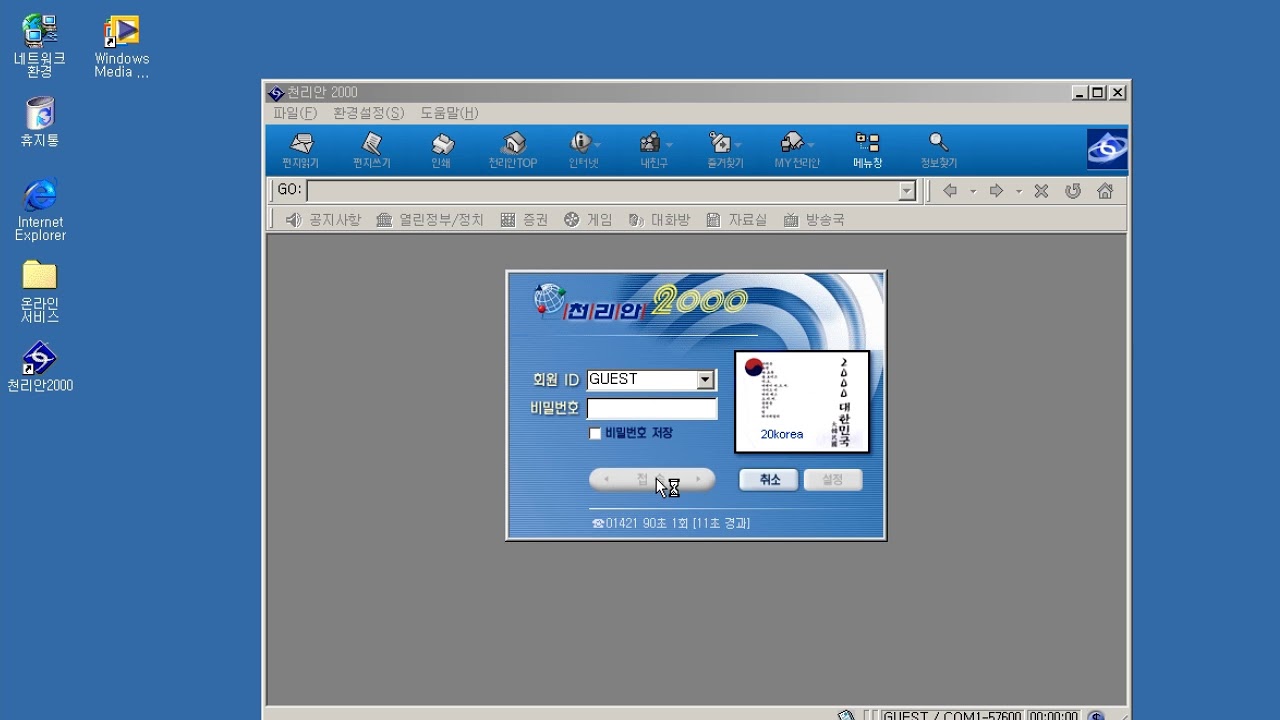Select the Windows Media desktop shortcut

122,46
